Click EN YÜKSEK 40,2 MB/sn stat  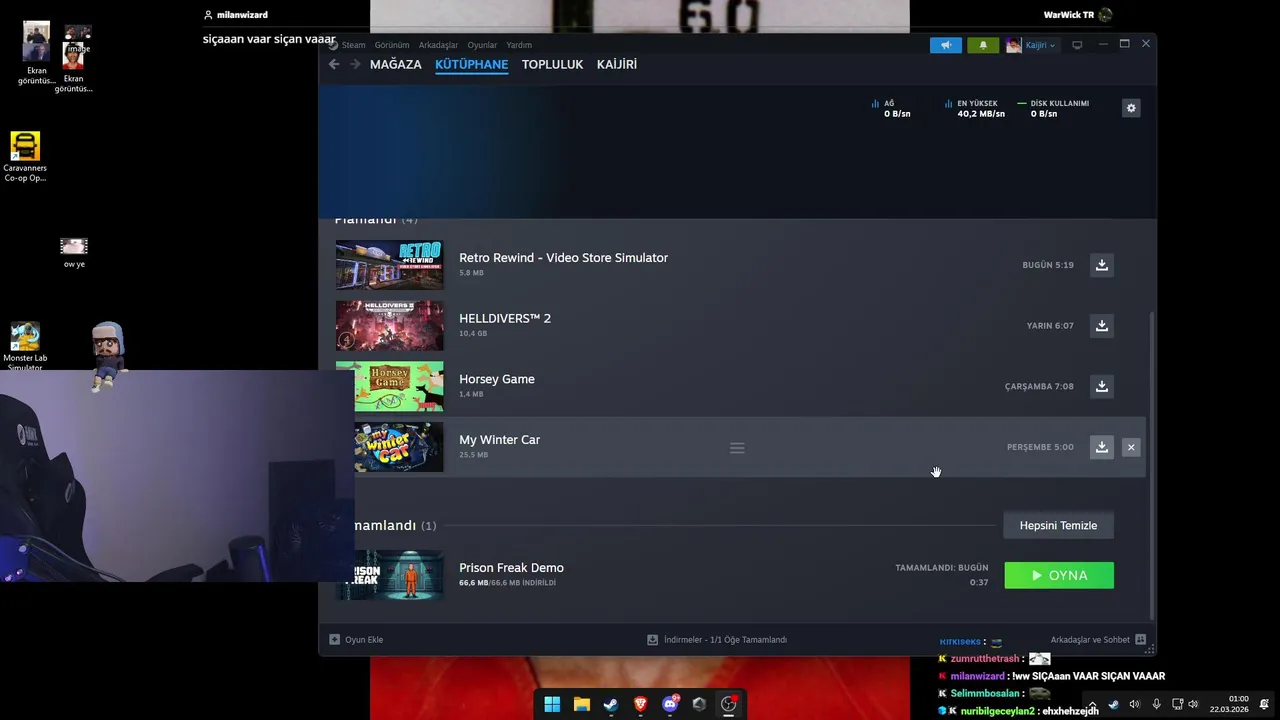pyautogui.click(x=975, y=108)
